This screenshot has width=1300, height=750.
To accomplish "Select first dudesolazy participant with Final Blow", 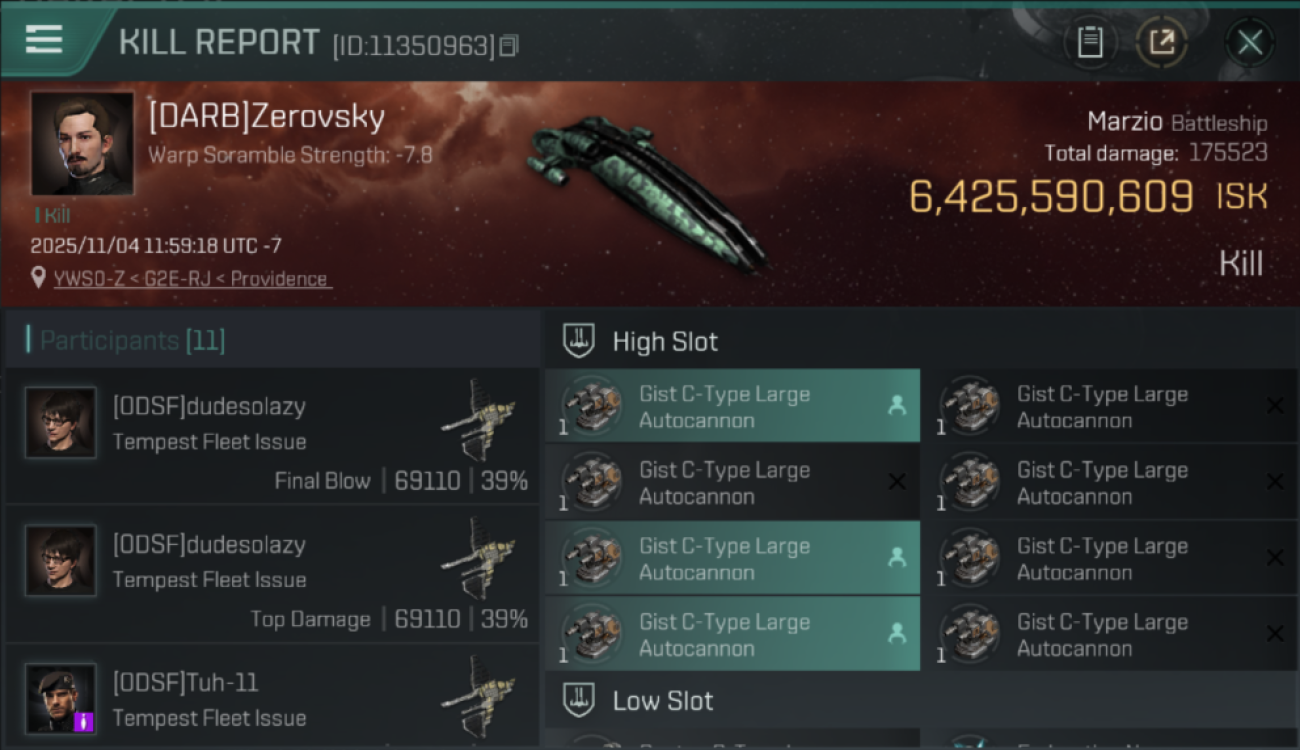I will pyautogui.click(x=272, y=436).
